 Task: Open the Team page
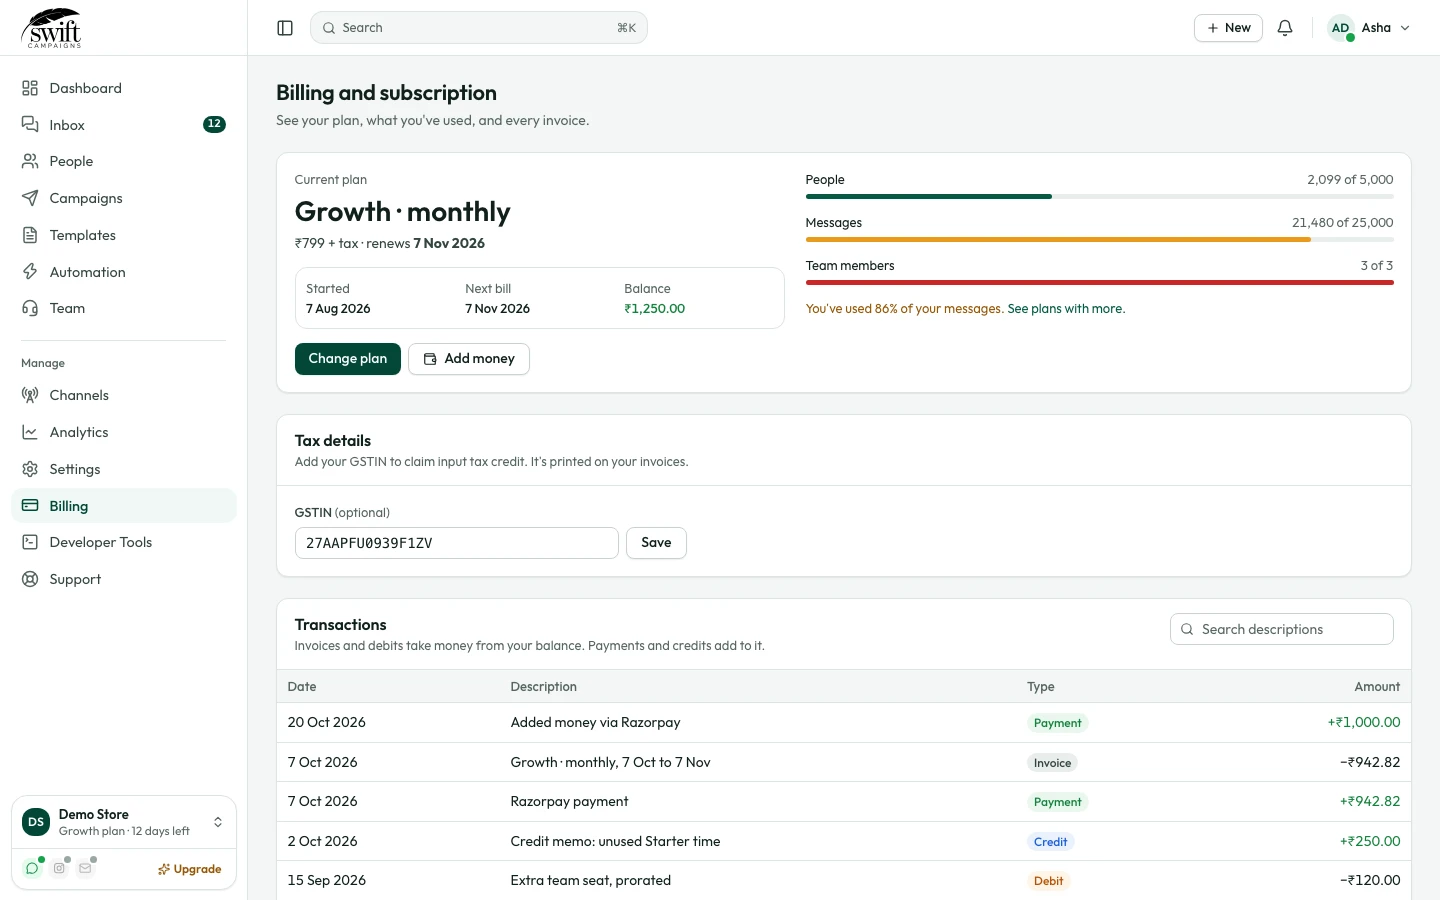point(124,308)
